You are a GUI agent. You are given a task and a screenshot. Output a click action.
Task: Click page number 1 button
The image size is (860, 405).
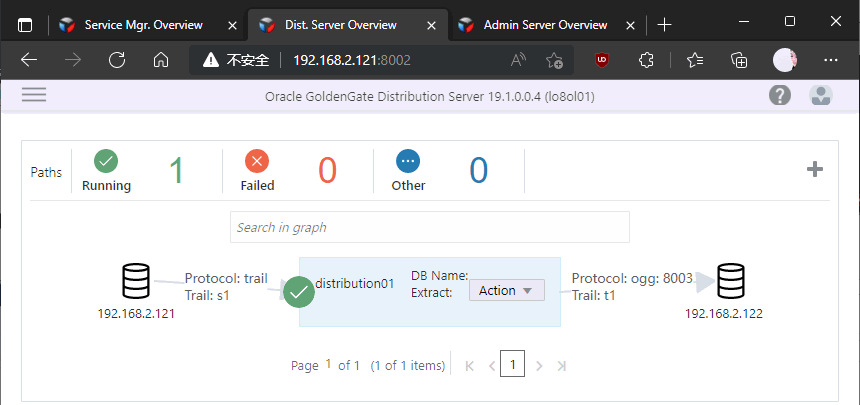[x=513, y=365]
